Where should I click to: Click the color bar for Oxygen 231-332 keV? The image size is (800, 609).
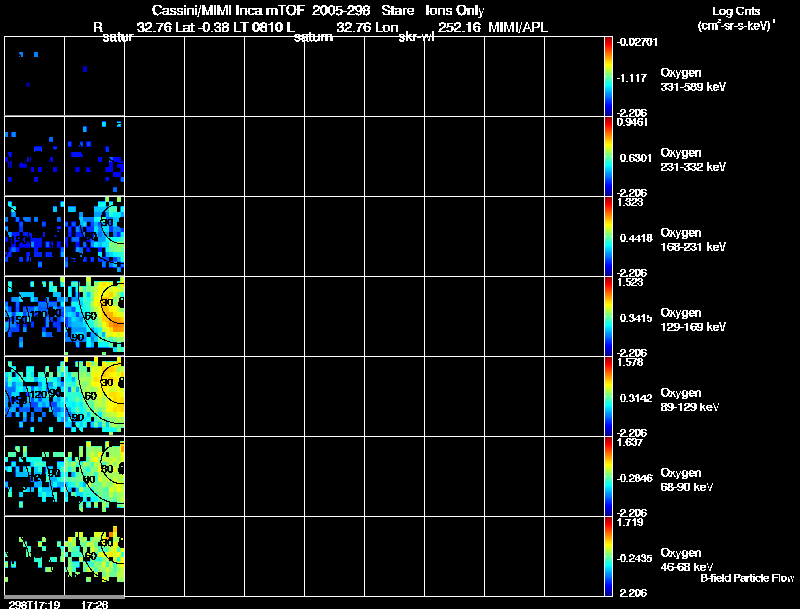(x=608, y=156)
